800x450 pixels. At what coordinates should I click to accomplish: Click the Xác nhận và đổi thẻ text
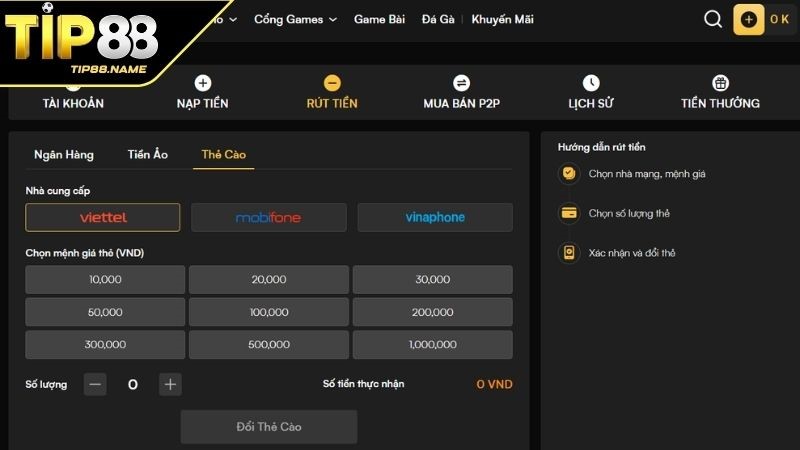tap(632, 253)
